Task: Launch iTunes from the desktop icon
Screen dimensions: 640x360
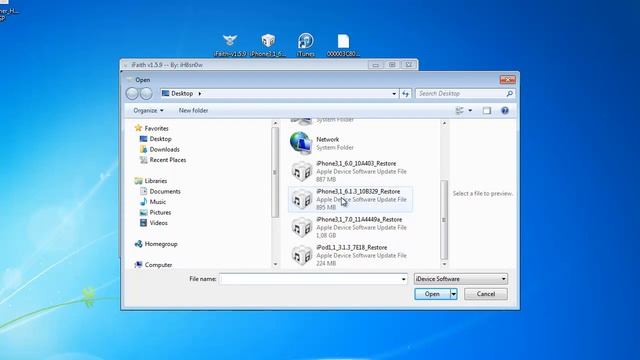Action: [305, 44]
